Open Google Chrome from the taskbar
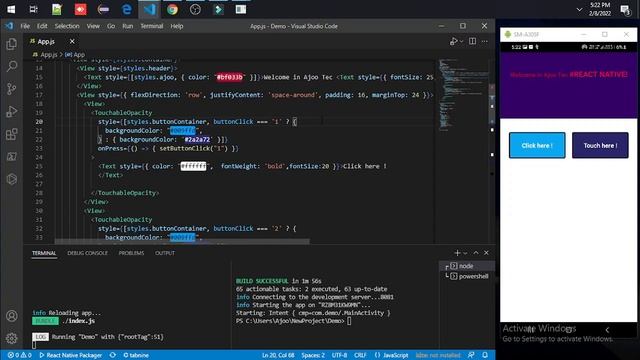Screen dimensions: 640x360 [172, 9]
